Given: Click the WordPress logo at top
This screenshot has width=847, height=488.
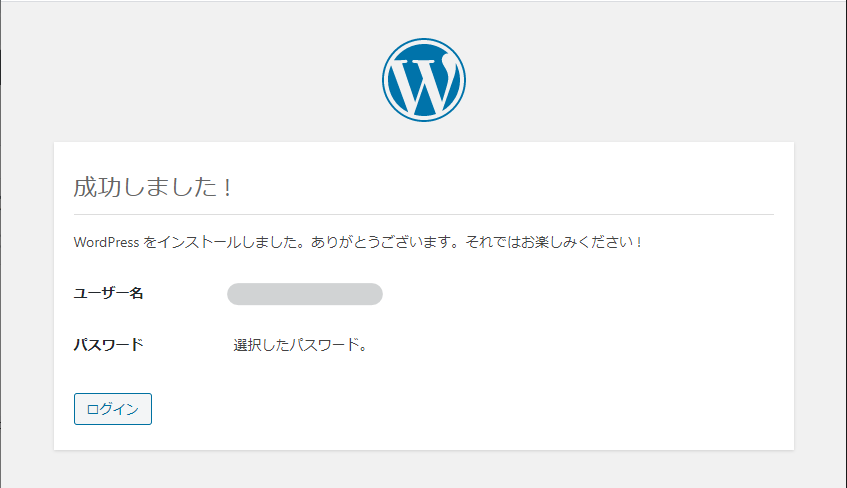Looking at the screenshot, I should point(424,80).
